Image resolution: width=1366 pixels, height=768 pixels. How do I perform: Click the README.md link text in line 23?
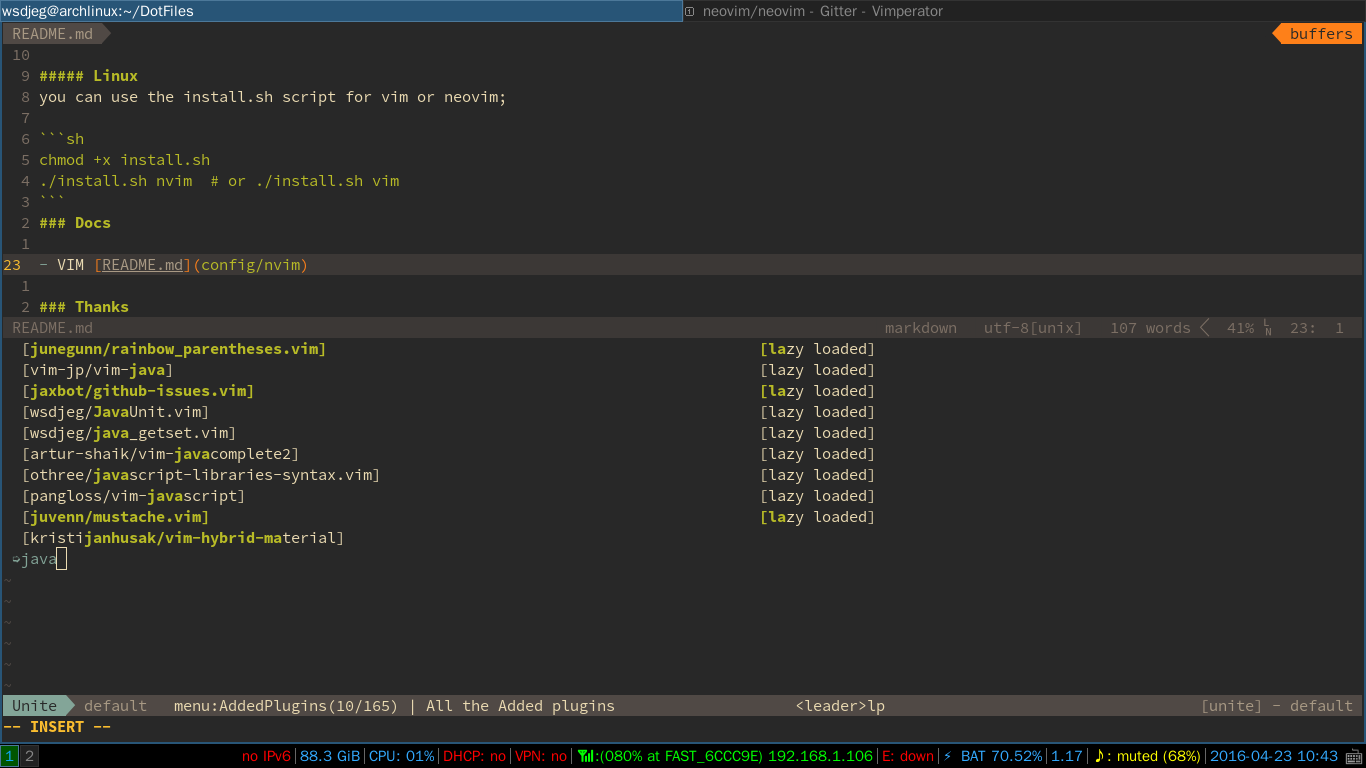click(143, 265)
